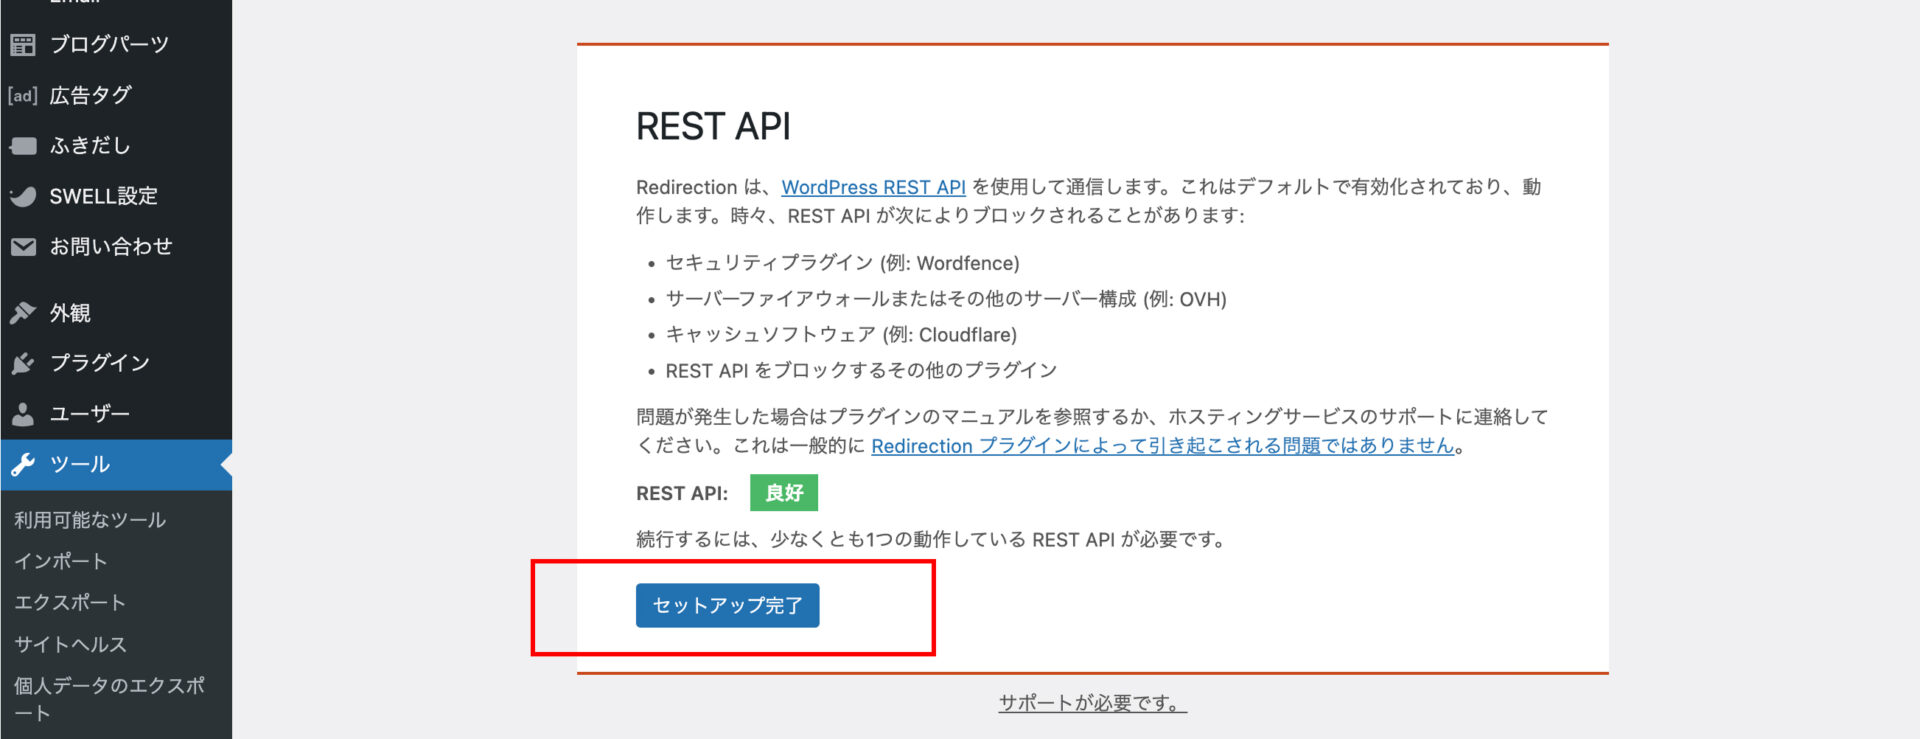This screenshot has width=1920, height=739.
Task: Click the キャッシュソフトウェア (例: Cloudflare) bullet
Action: click(841, 335)
